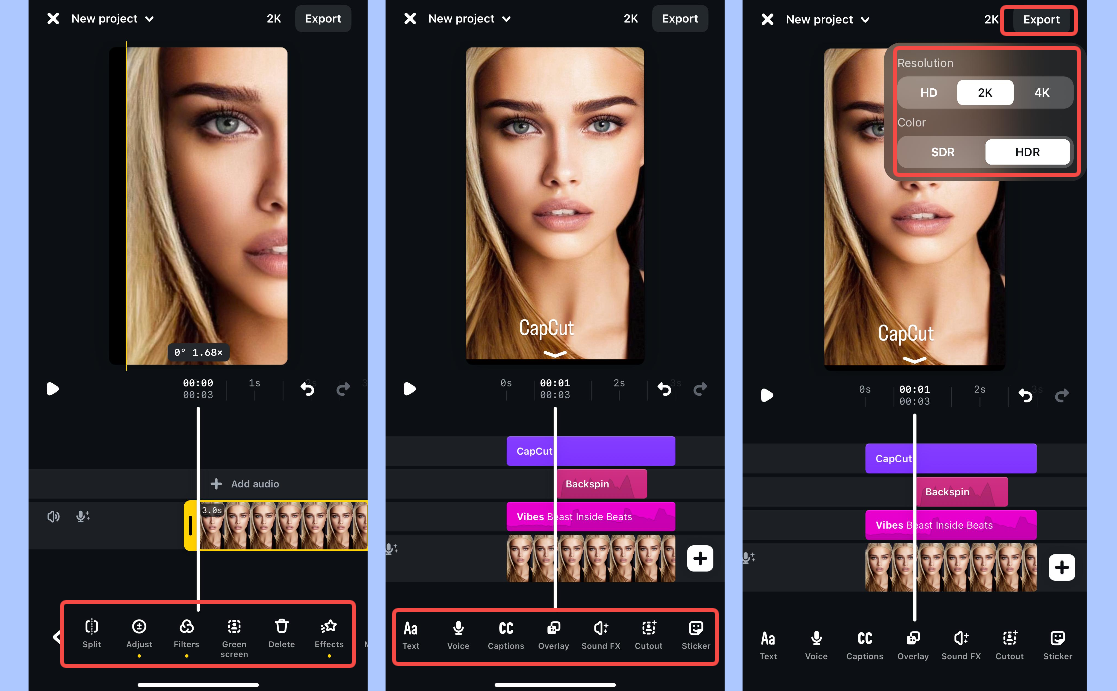Close project with X in middle screen
The height and width of the screenshot is (691, 1117).
[410, 19]
